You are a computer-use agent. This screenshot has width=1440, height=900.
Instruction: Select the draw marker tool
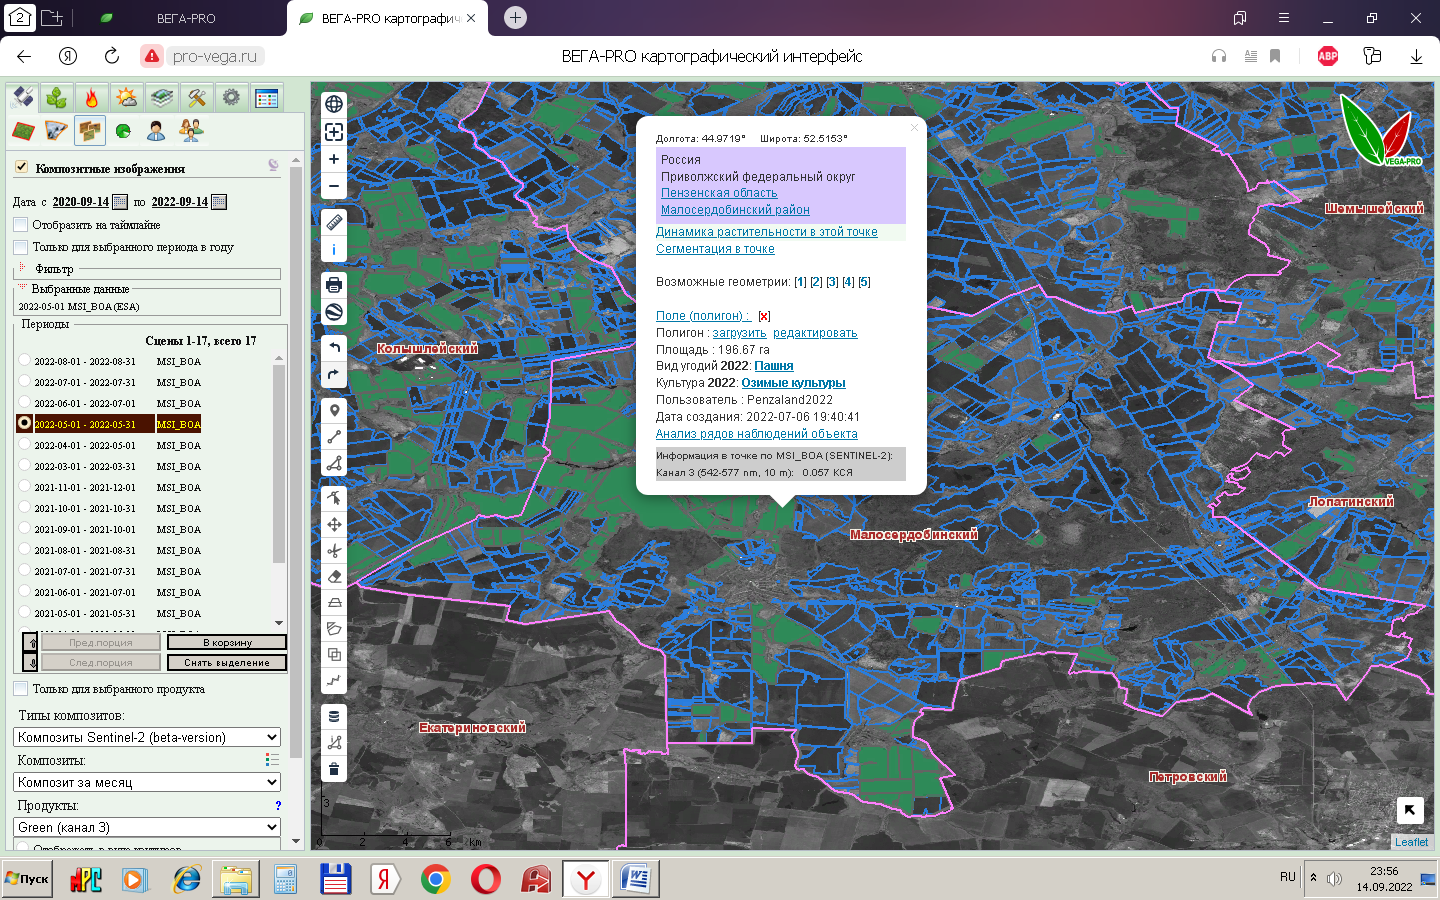coord(334,410)
